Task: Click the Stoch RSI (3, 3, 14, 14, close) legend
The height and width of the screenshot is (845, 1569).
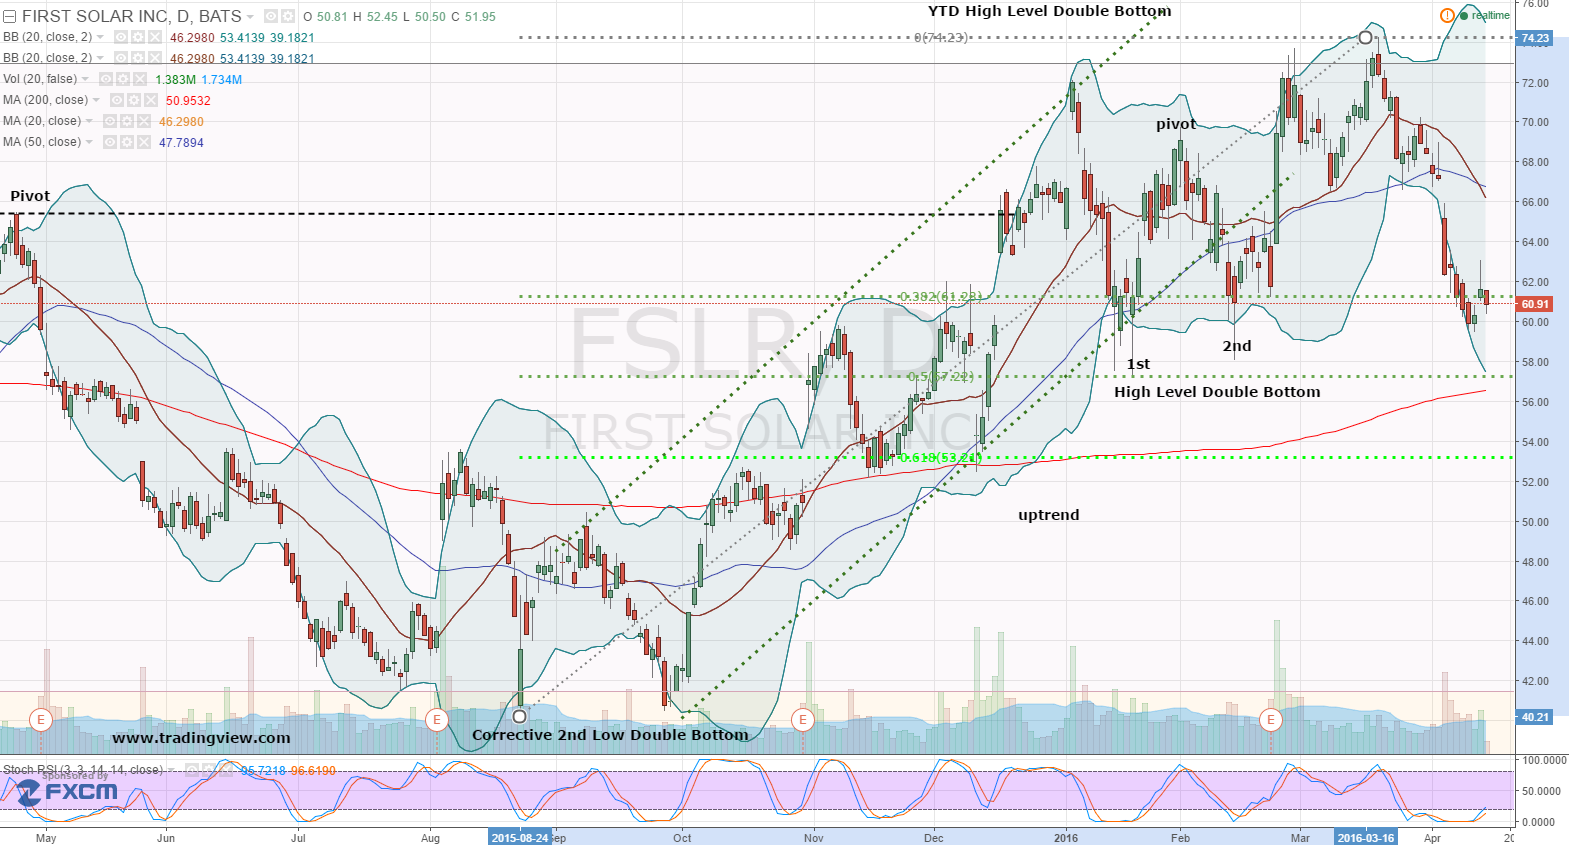Action: pyautogui.click(x=83, y=770)
